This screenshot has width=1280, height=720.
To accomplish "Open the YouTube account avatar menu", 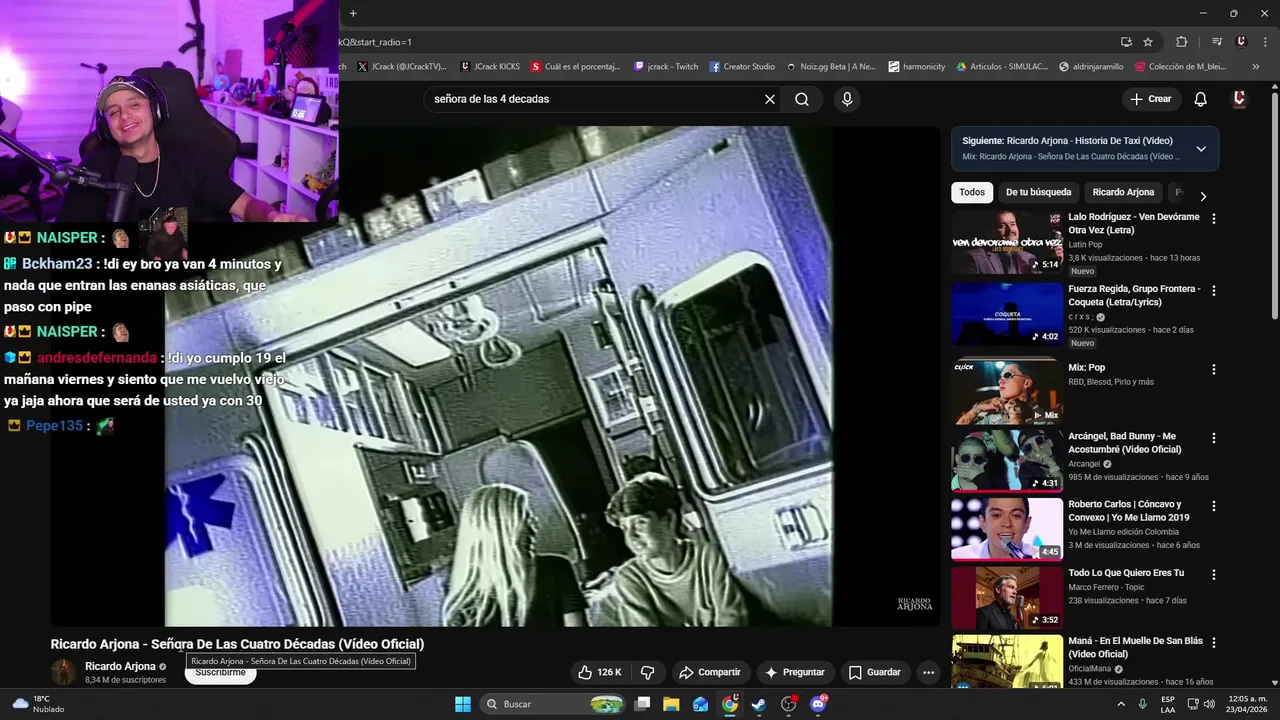I will [1239, 99].
